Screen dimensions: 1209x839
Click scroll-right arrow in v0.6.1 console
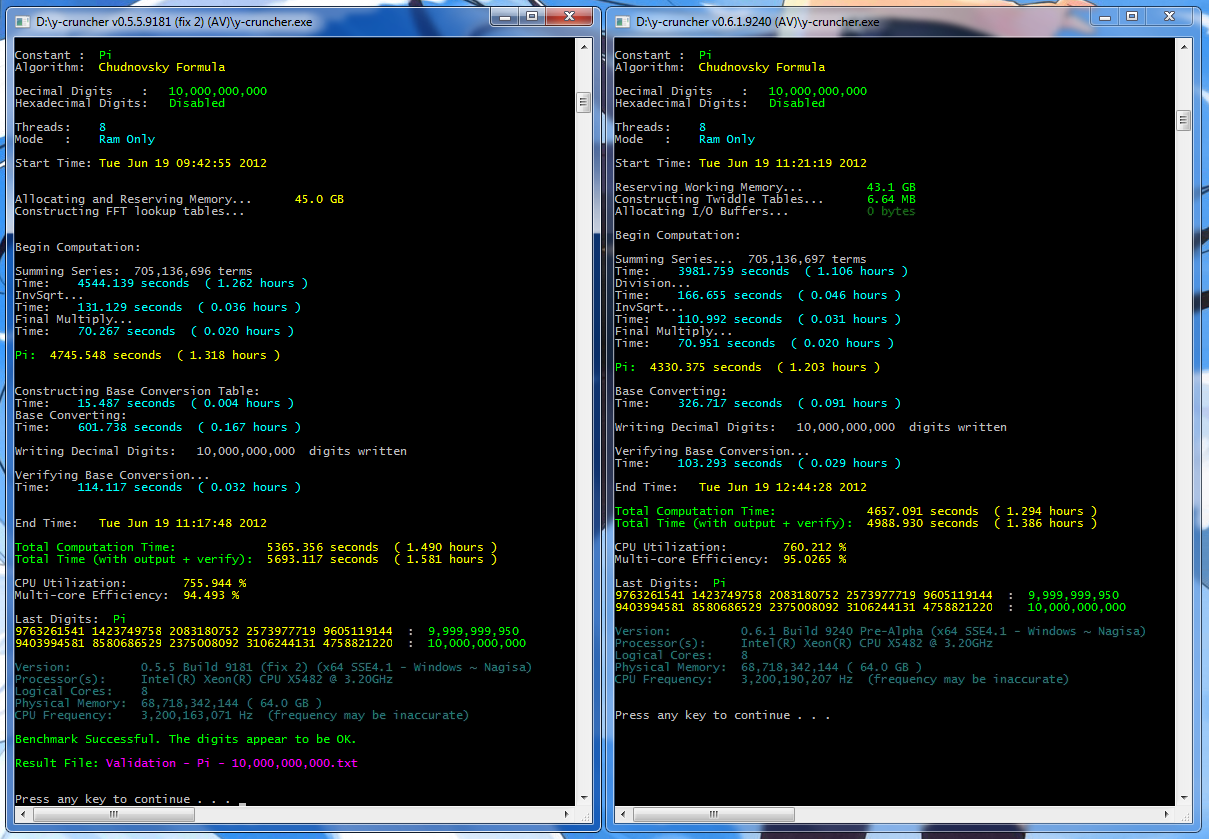pyautogui.click(x=1167, y=813)
